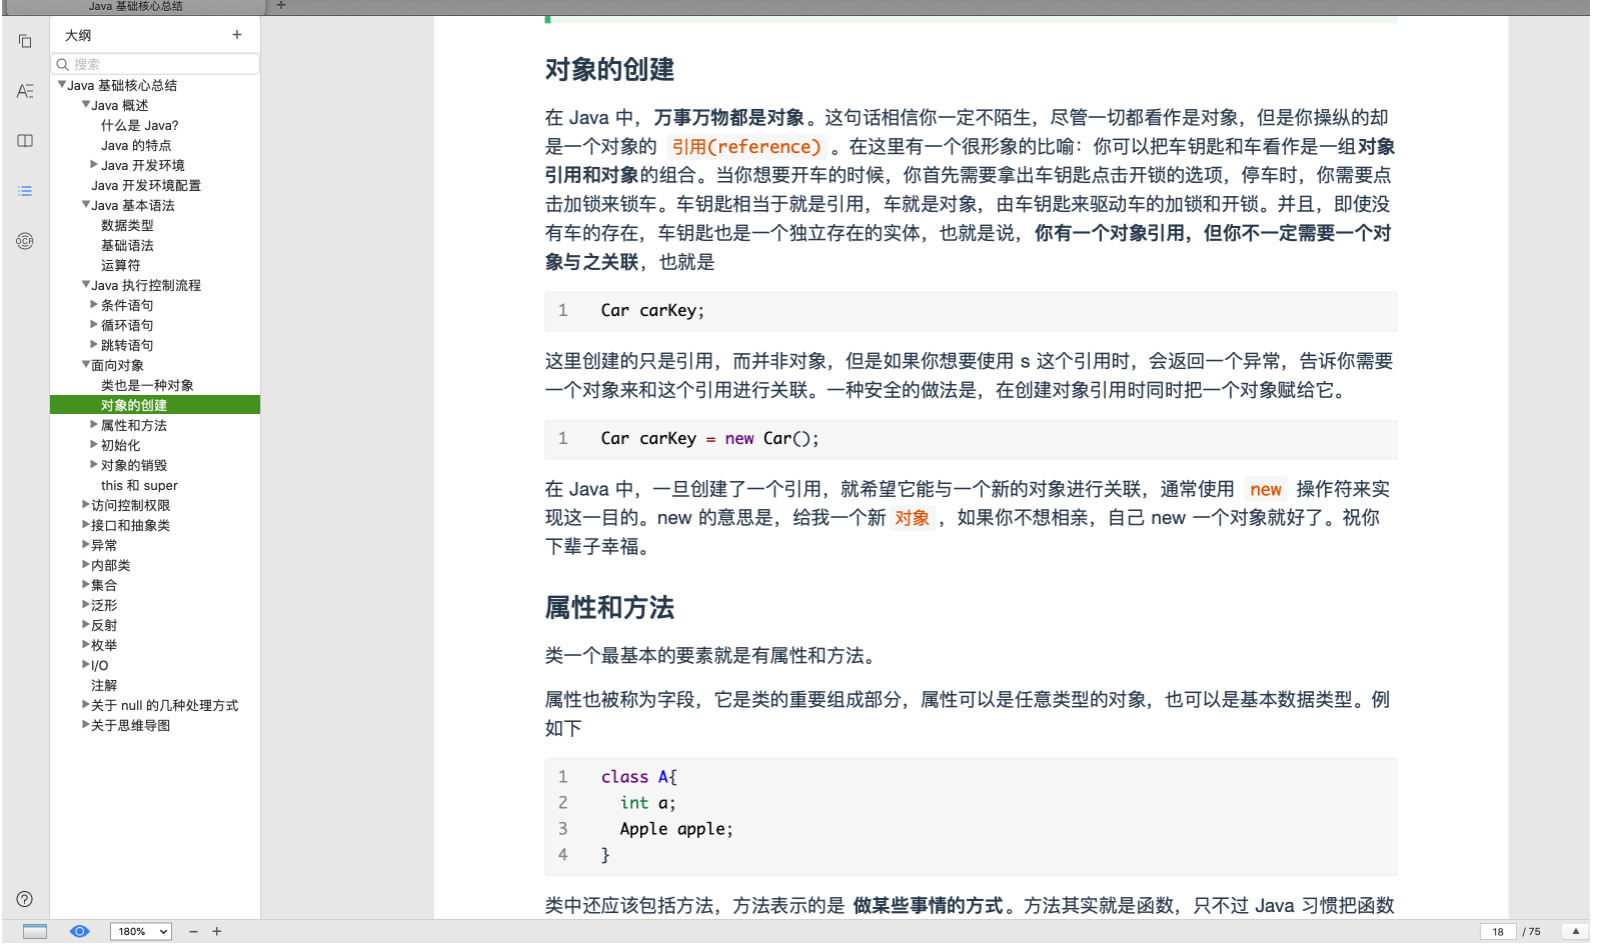Image resolution: width=1598 pixels, height=946 pixels.
Task: Click code line Car carKey = new Car();
Action: coord(709,438)
